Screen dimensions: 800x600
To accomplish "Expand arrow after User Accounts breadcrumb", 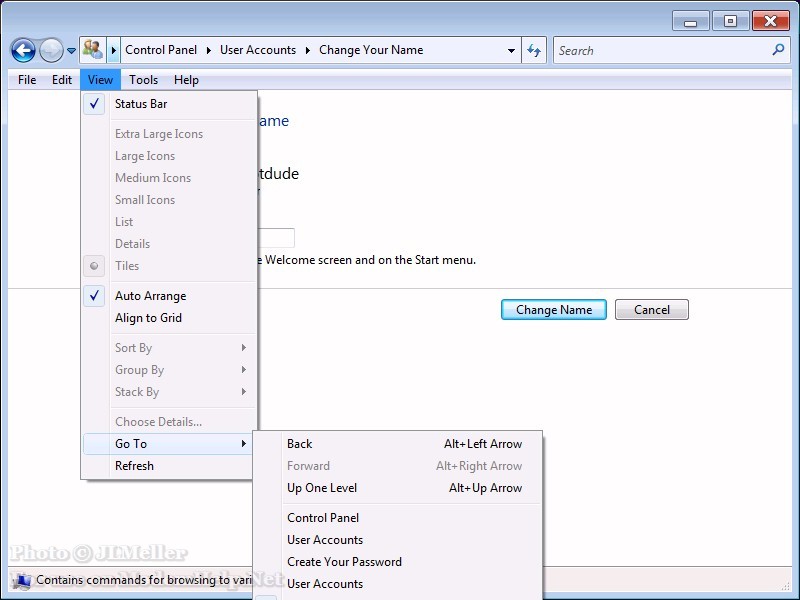I will coord(308,50).
